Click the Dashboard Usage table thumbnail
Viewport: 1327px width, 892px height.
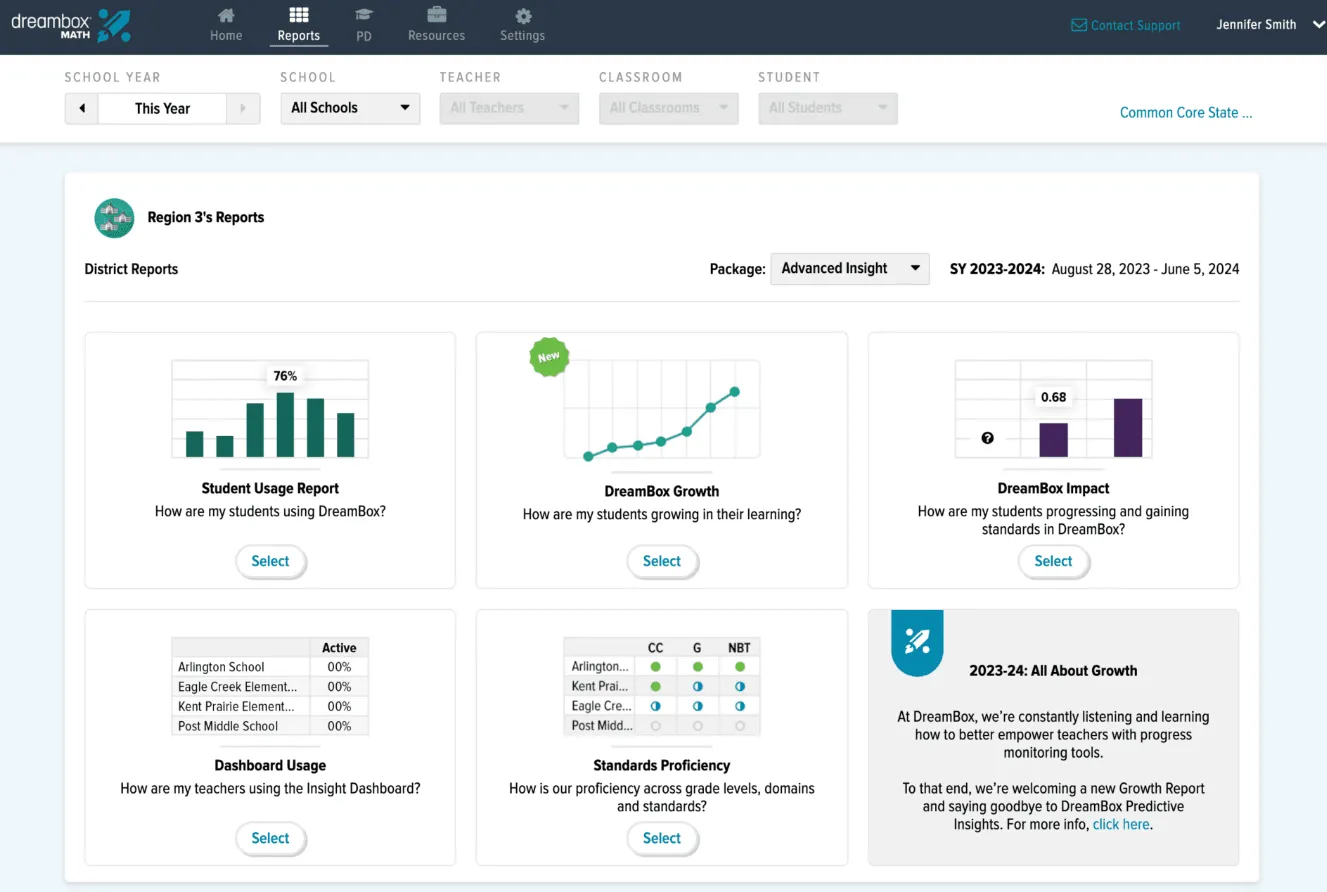[x=270, y=687]
